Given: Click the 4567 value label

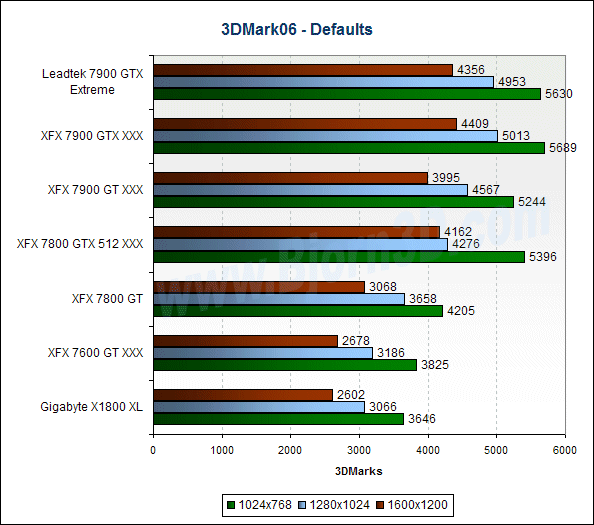Looking at the screenshot, I should [x=486, y=190].
